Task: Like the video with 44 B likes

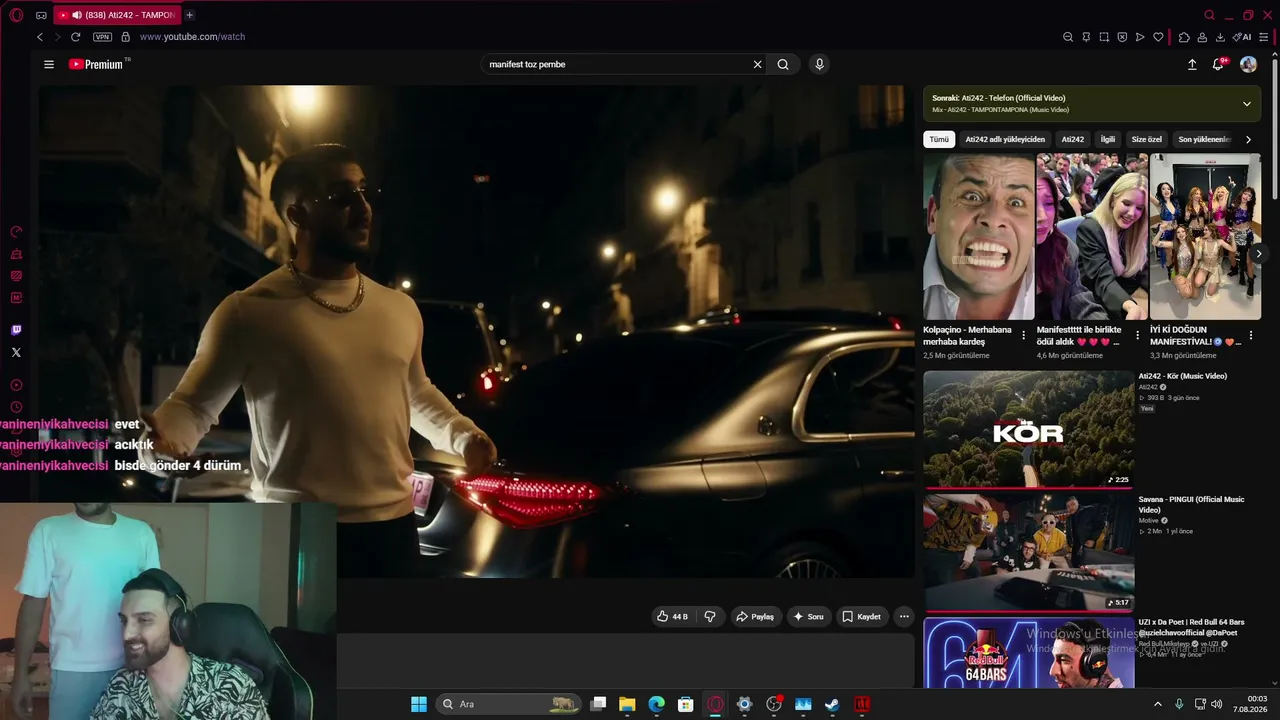Action: 672,617
